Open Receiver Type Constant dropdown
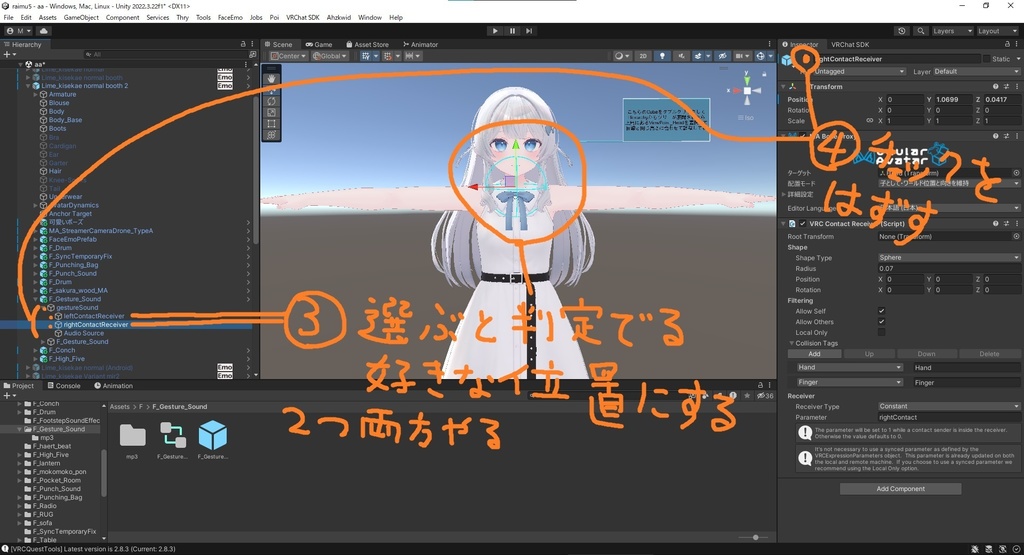This screenshot has height=555, width=1024. tap(948, 406)
